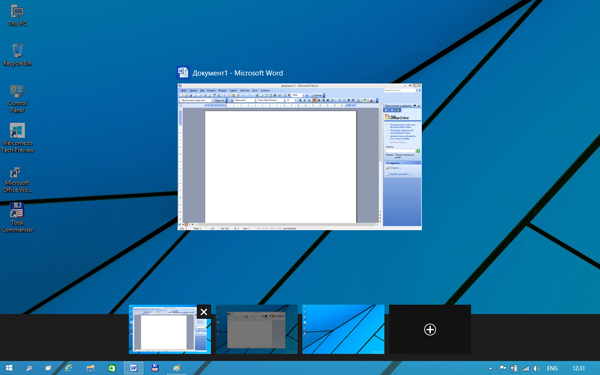Open the This PC desktop icon
This screenshot has height=375, width=600.
point(17,15)
